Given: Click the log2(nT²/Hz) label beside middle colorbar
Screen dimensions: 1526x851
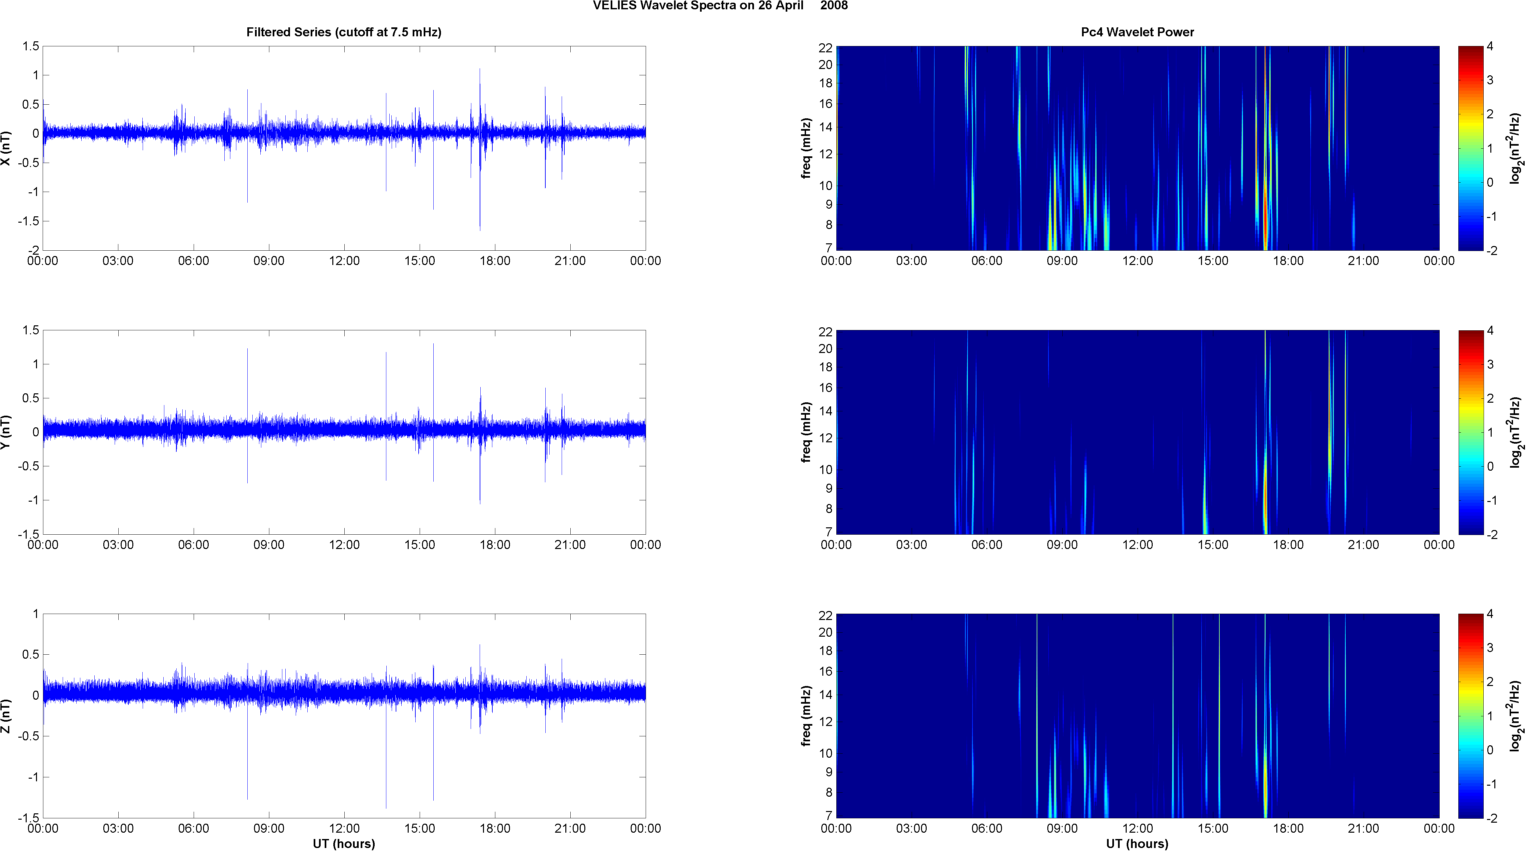Looking at the screenshot, I should [x=1516, y=432].
